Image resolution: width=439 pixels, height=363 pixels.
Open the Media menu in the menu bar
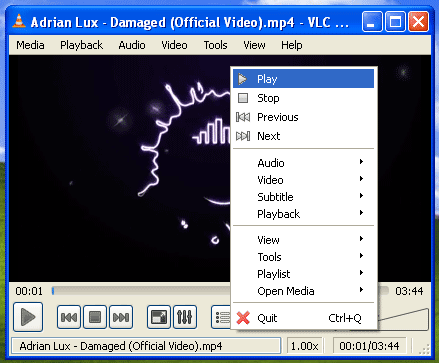(30, 45)
